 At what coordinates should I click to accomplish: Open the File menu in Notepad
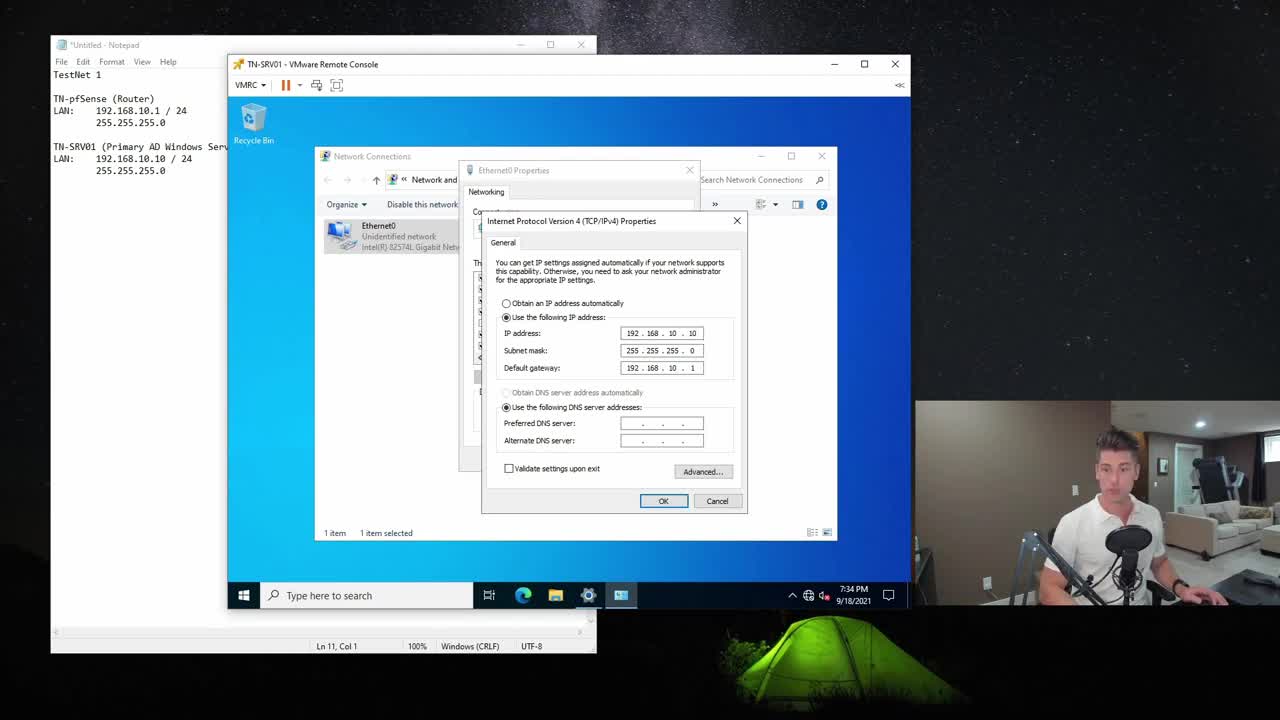(61, 62)
